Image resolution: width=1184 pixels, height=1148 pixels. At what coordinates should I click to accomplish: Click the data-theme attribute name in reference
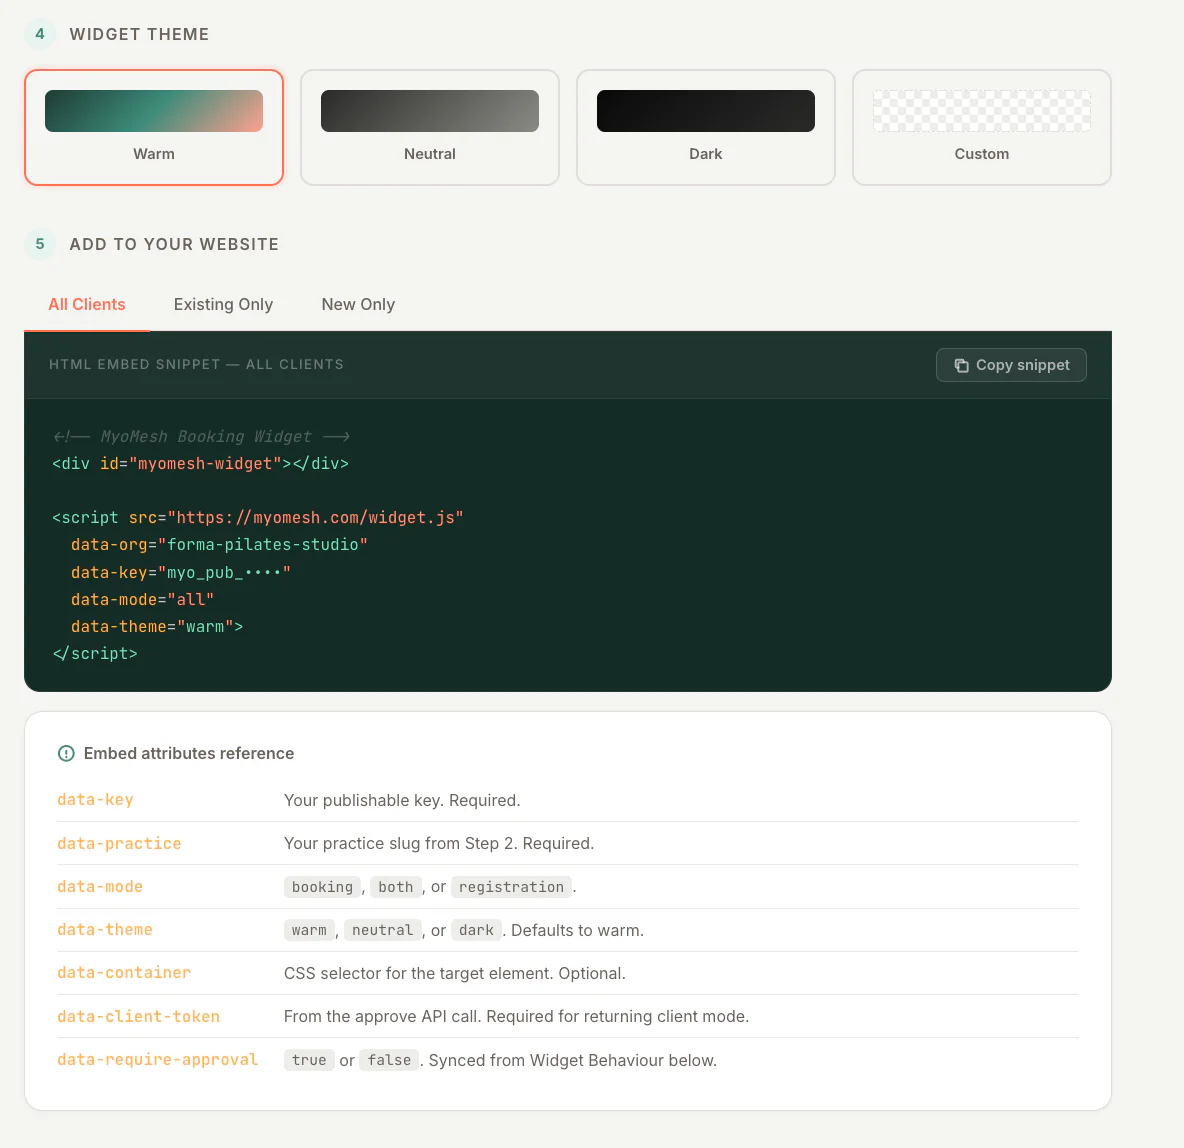105,930
